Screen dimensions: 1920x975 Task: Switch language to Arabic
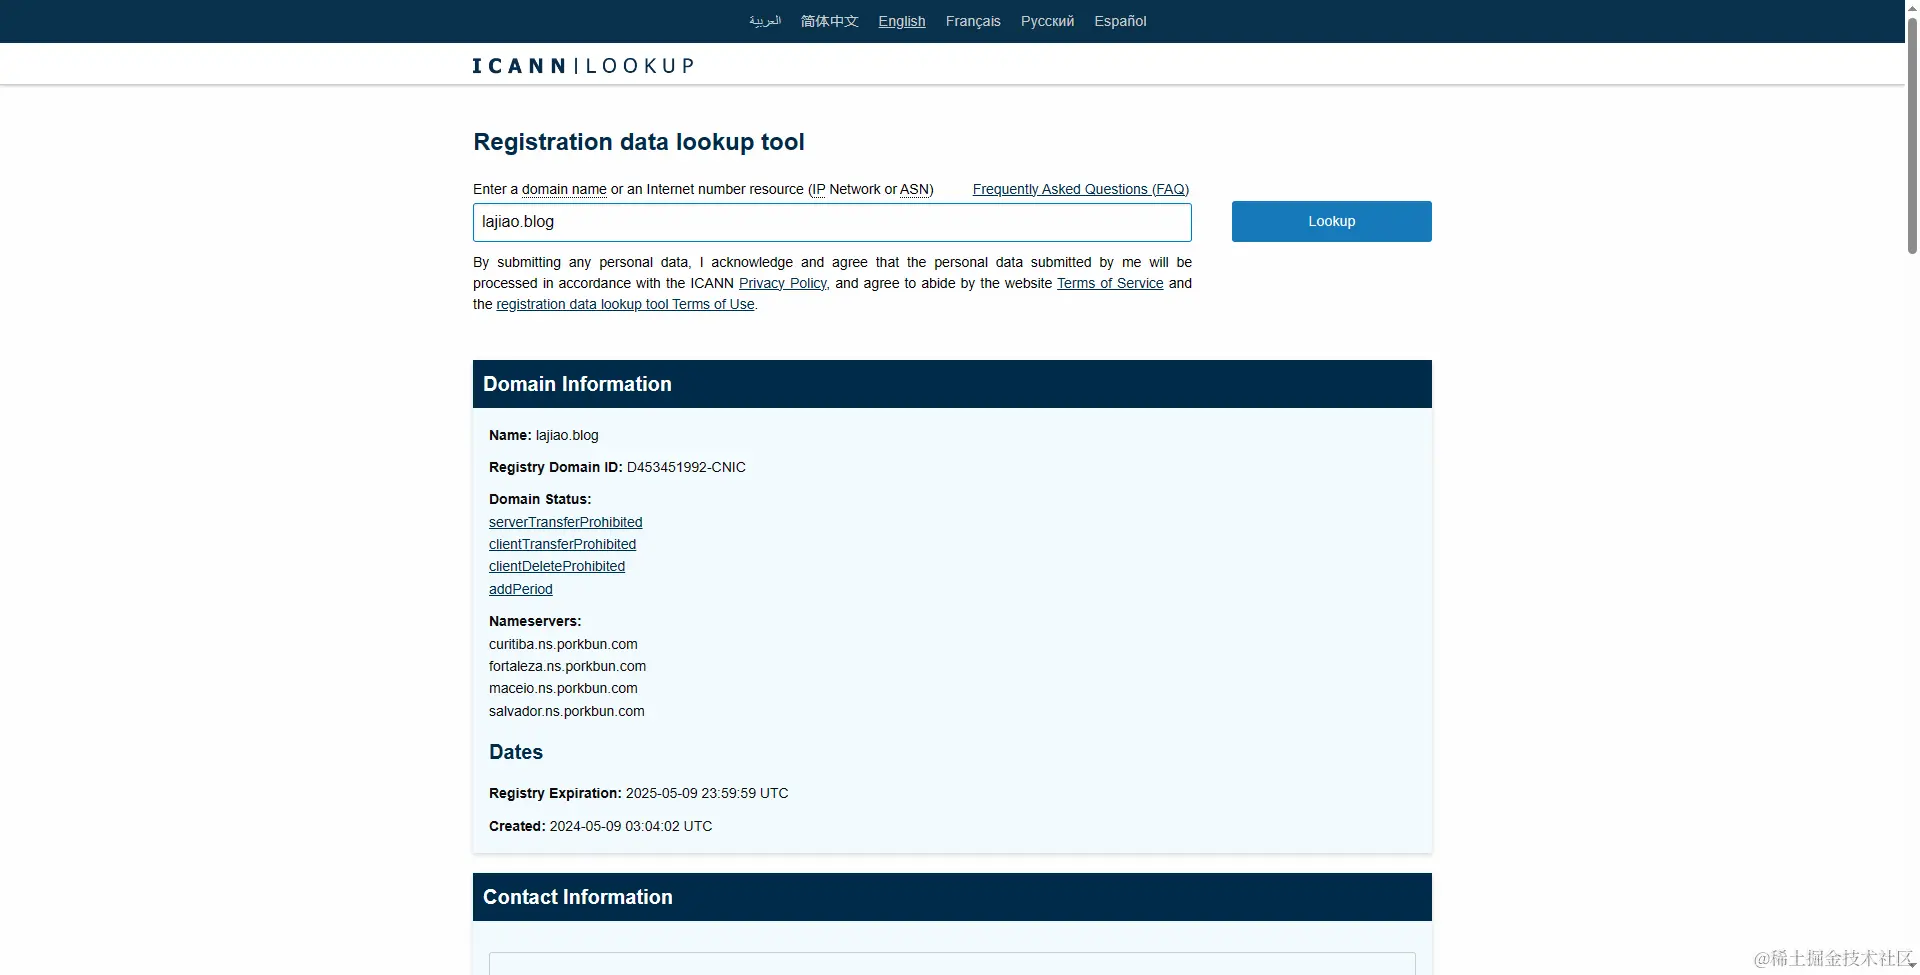765,21
